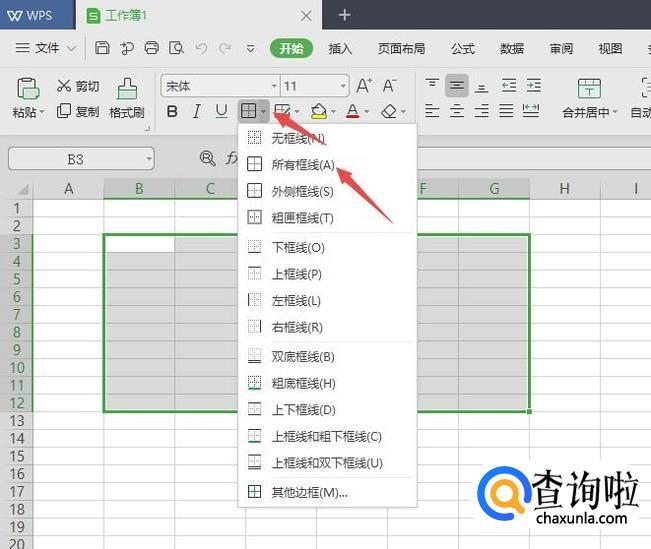Decrease font size with A- icon

point(389,86)
